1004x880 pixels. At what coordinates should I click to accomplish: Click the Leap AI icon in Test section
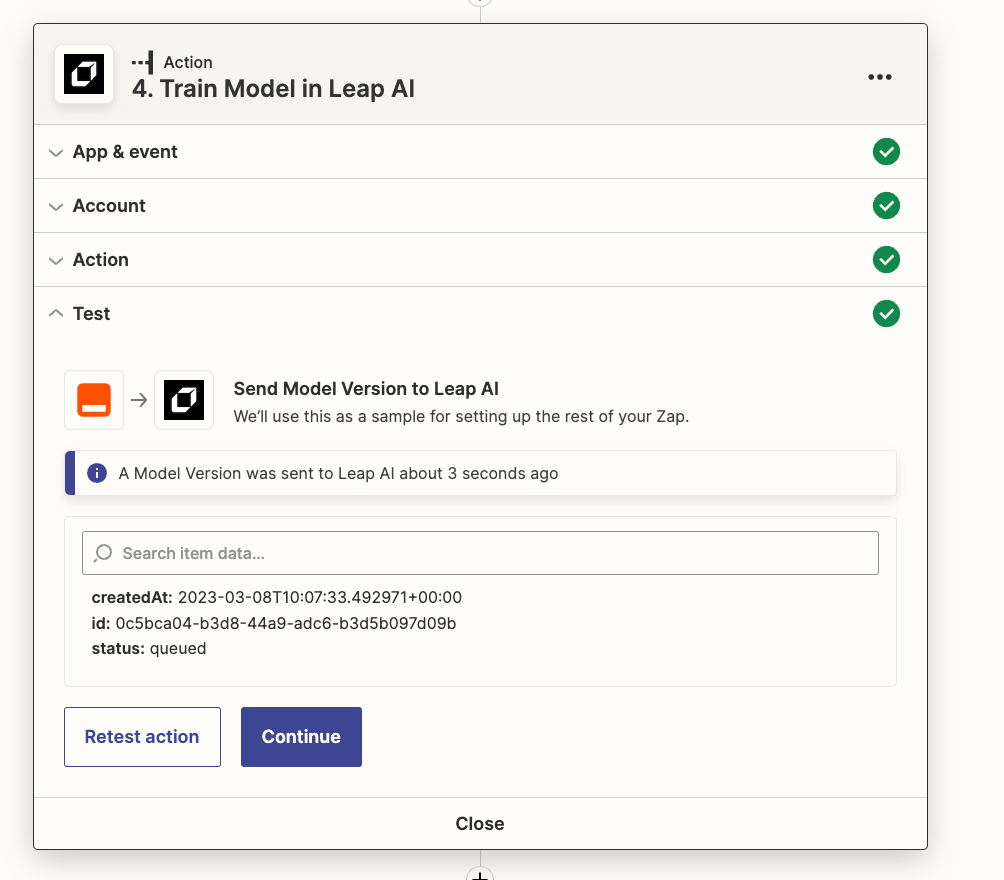click(184, 400)
